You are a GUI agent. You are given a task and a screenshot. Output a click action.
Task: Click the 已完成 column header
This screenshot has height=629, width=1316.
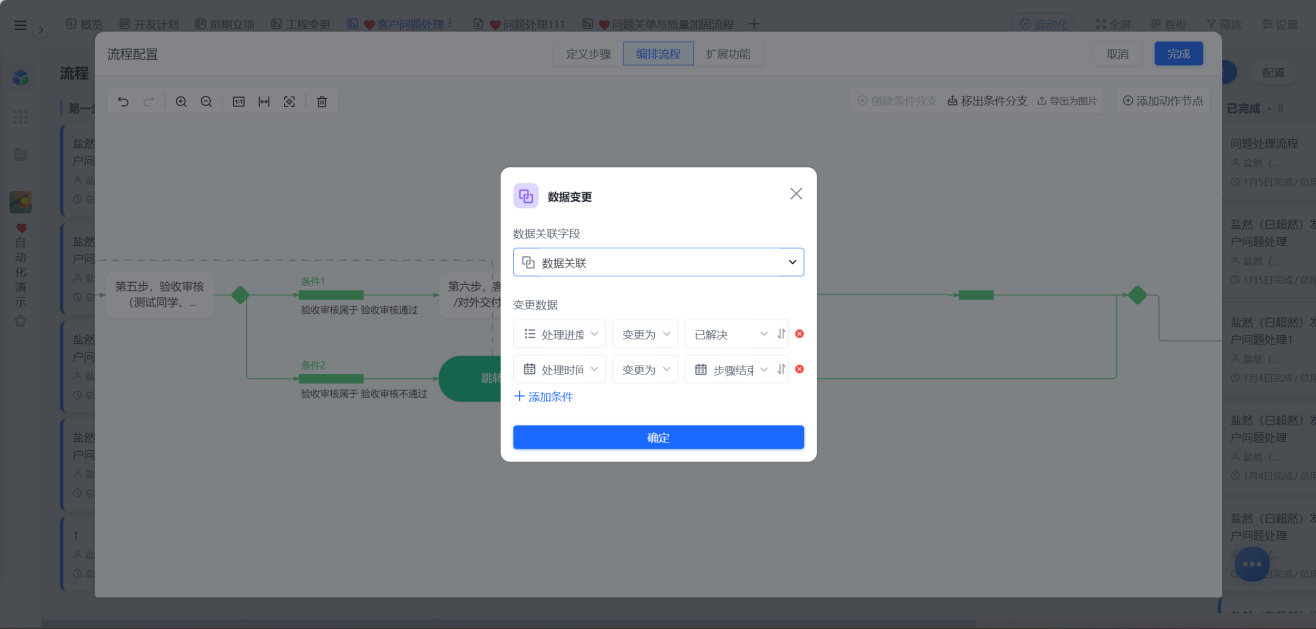pos(1243,108)
